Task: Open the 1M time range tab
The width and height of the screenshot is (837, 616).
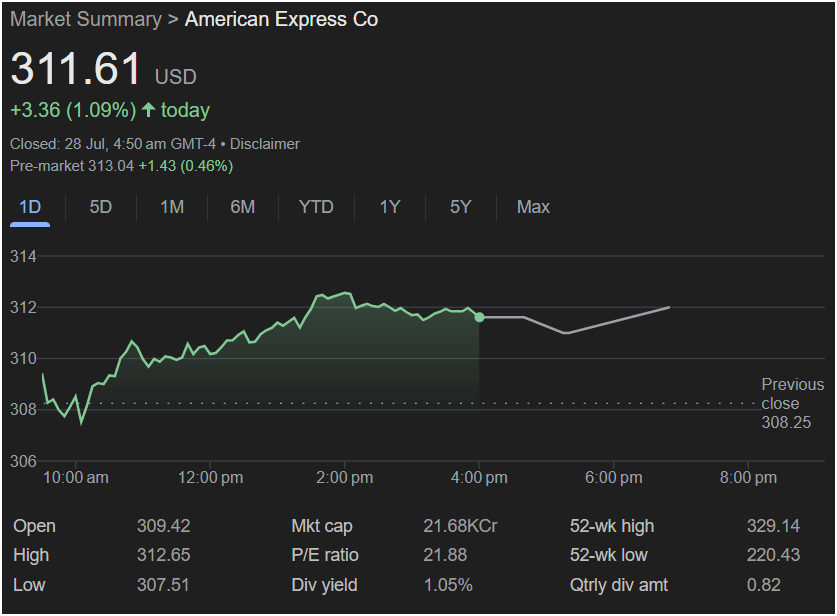Action: click(172, 207)
